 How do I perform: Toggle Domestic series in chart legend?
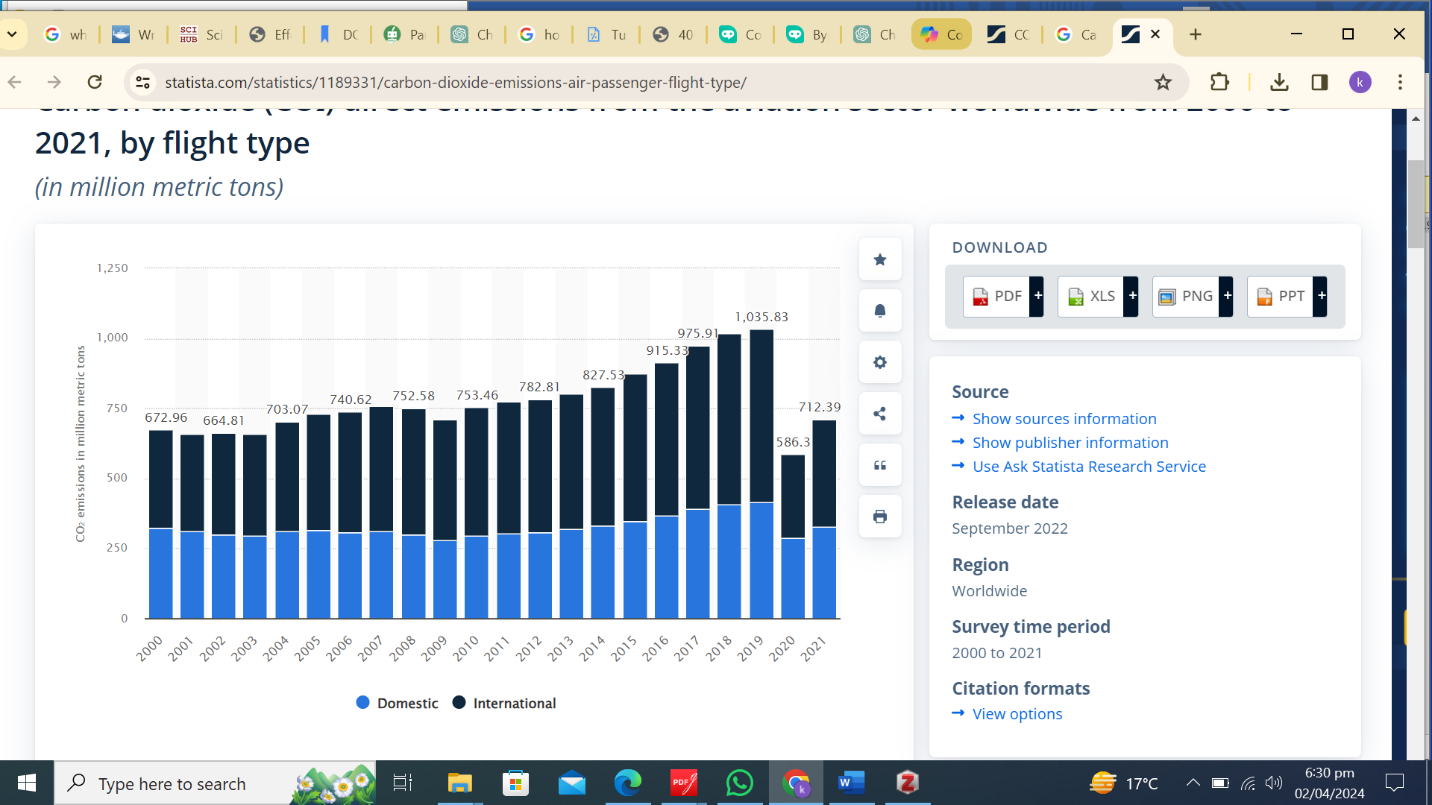397,703
